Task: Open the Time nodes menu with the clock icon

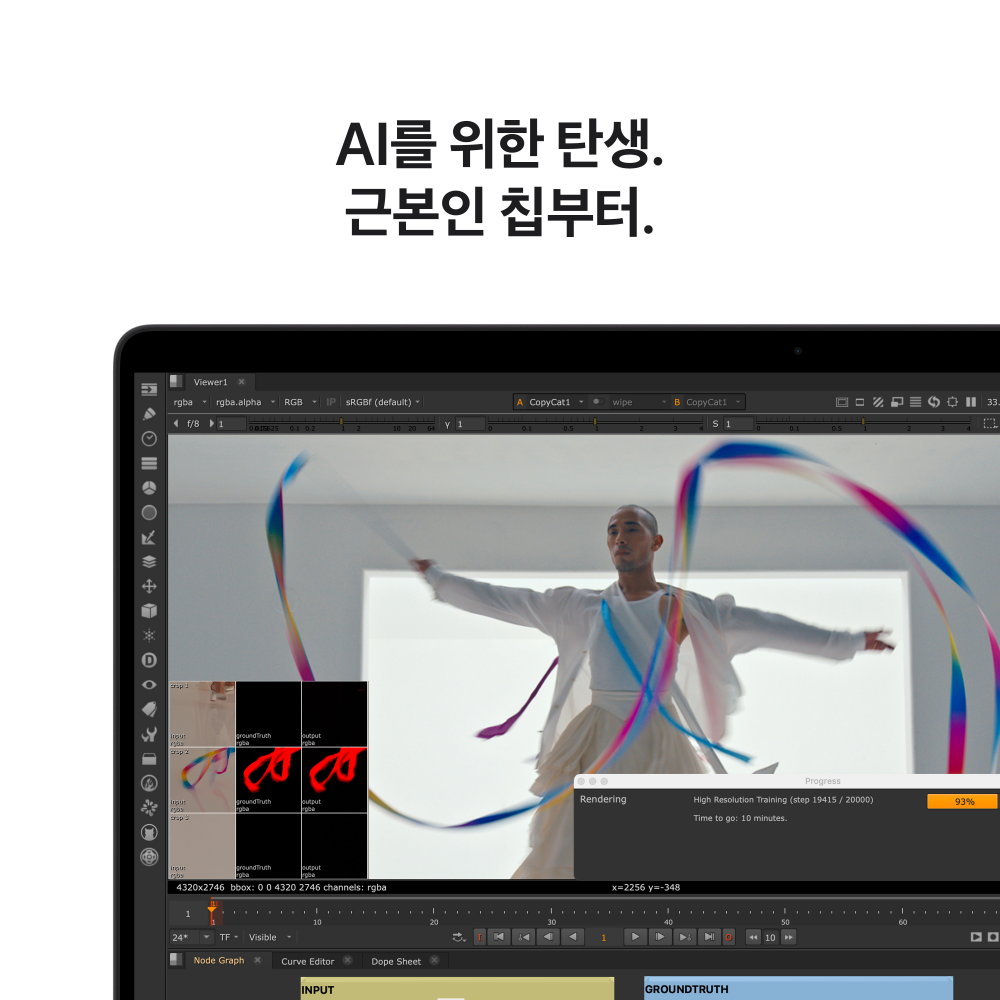Action: click(x=149, y=438)
